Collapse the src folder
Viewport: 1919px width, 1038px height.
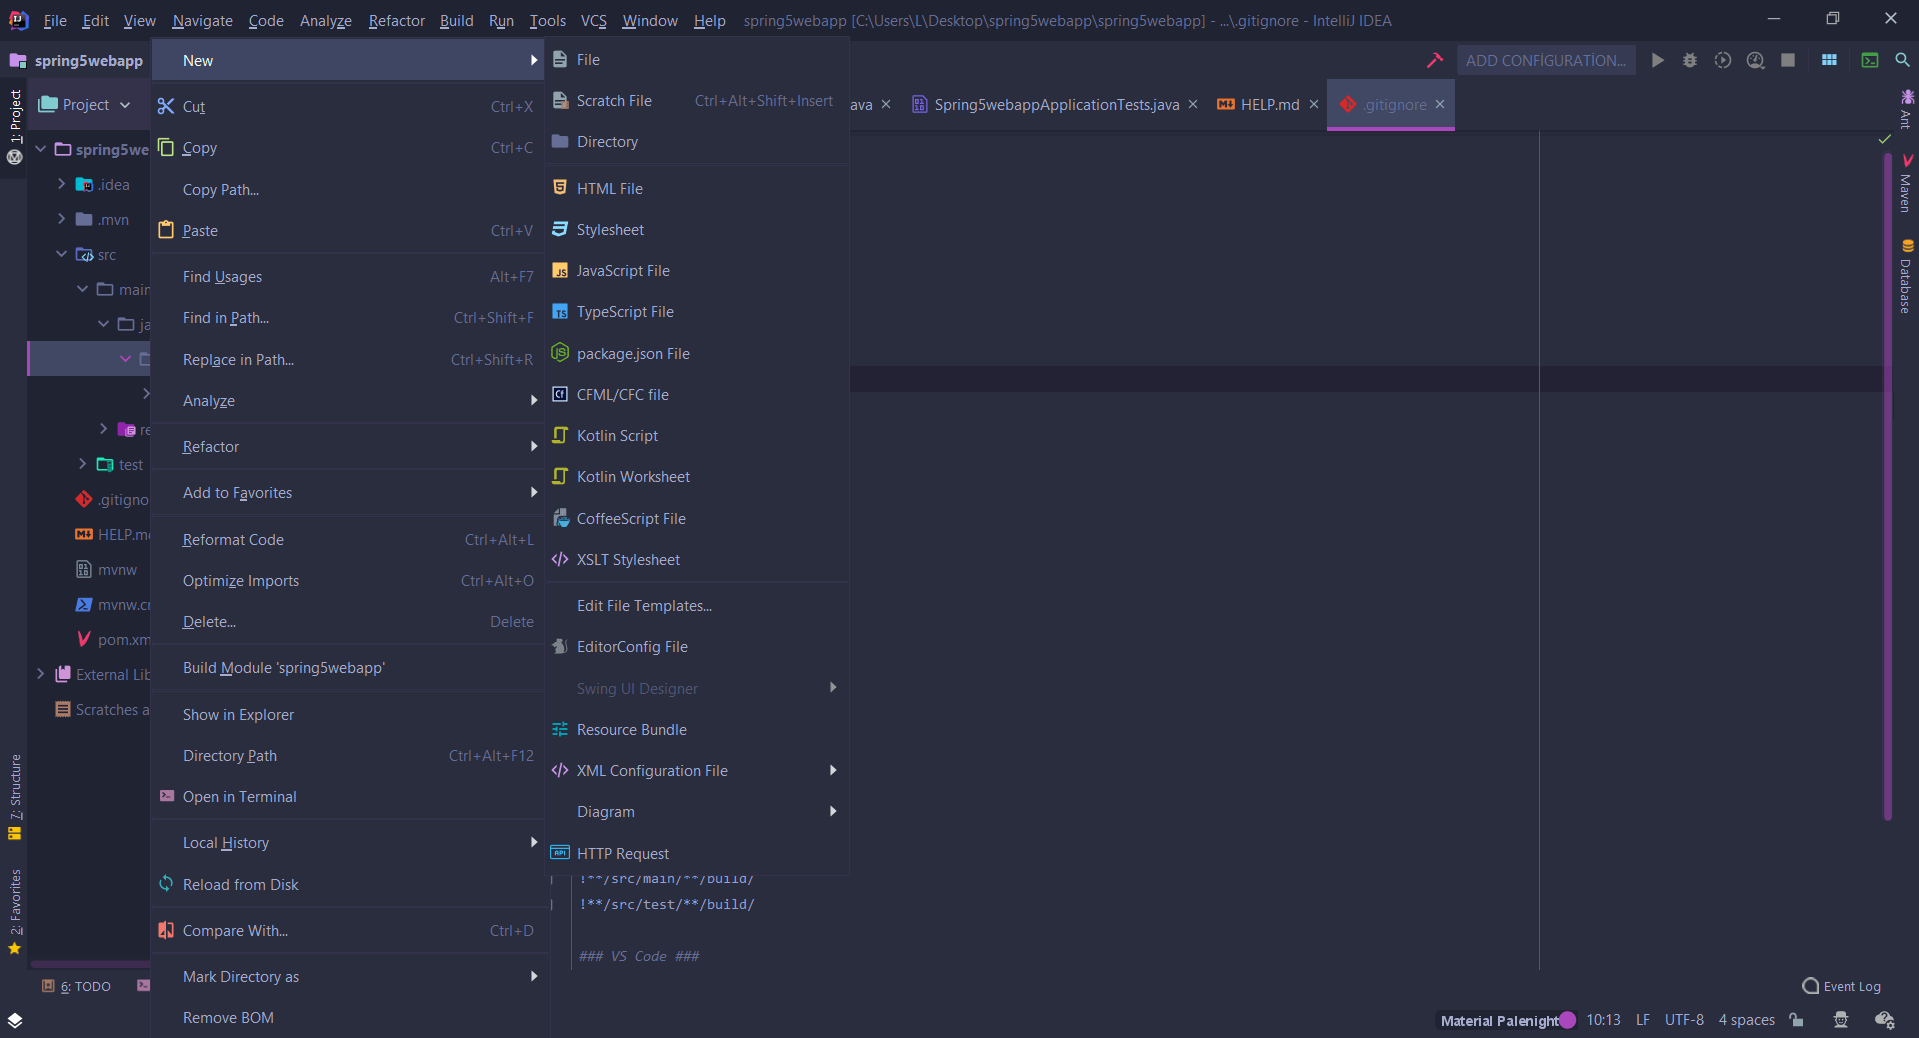coord(61,254)
